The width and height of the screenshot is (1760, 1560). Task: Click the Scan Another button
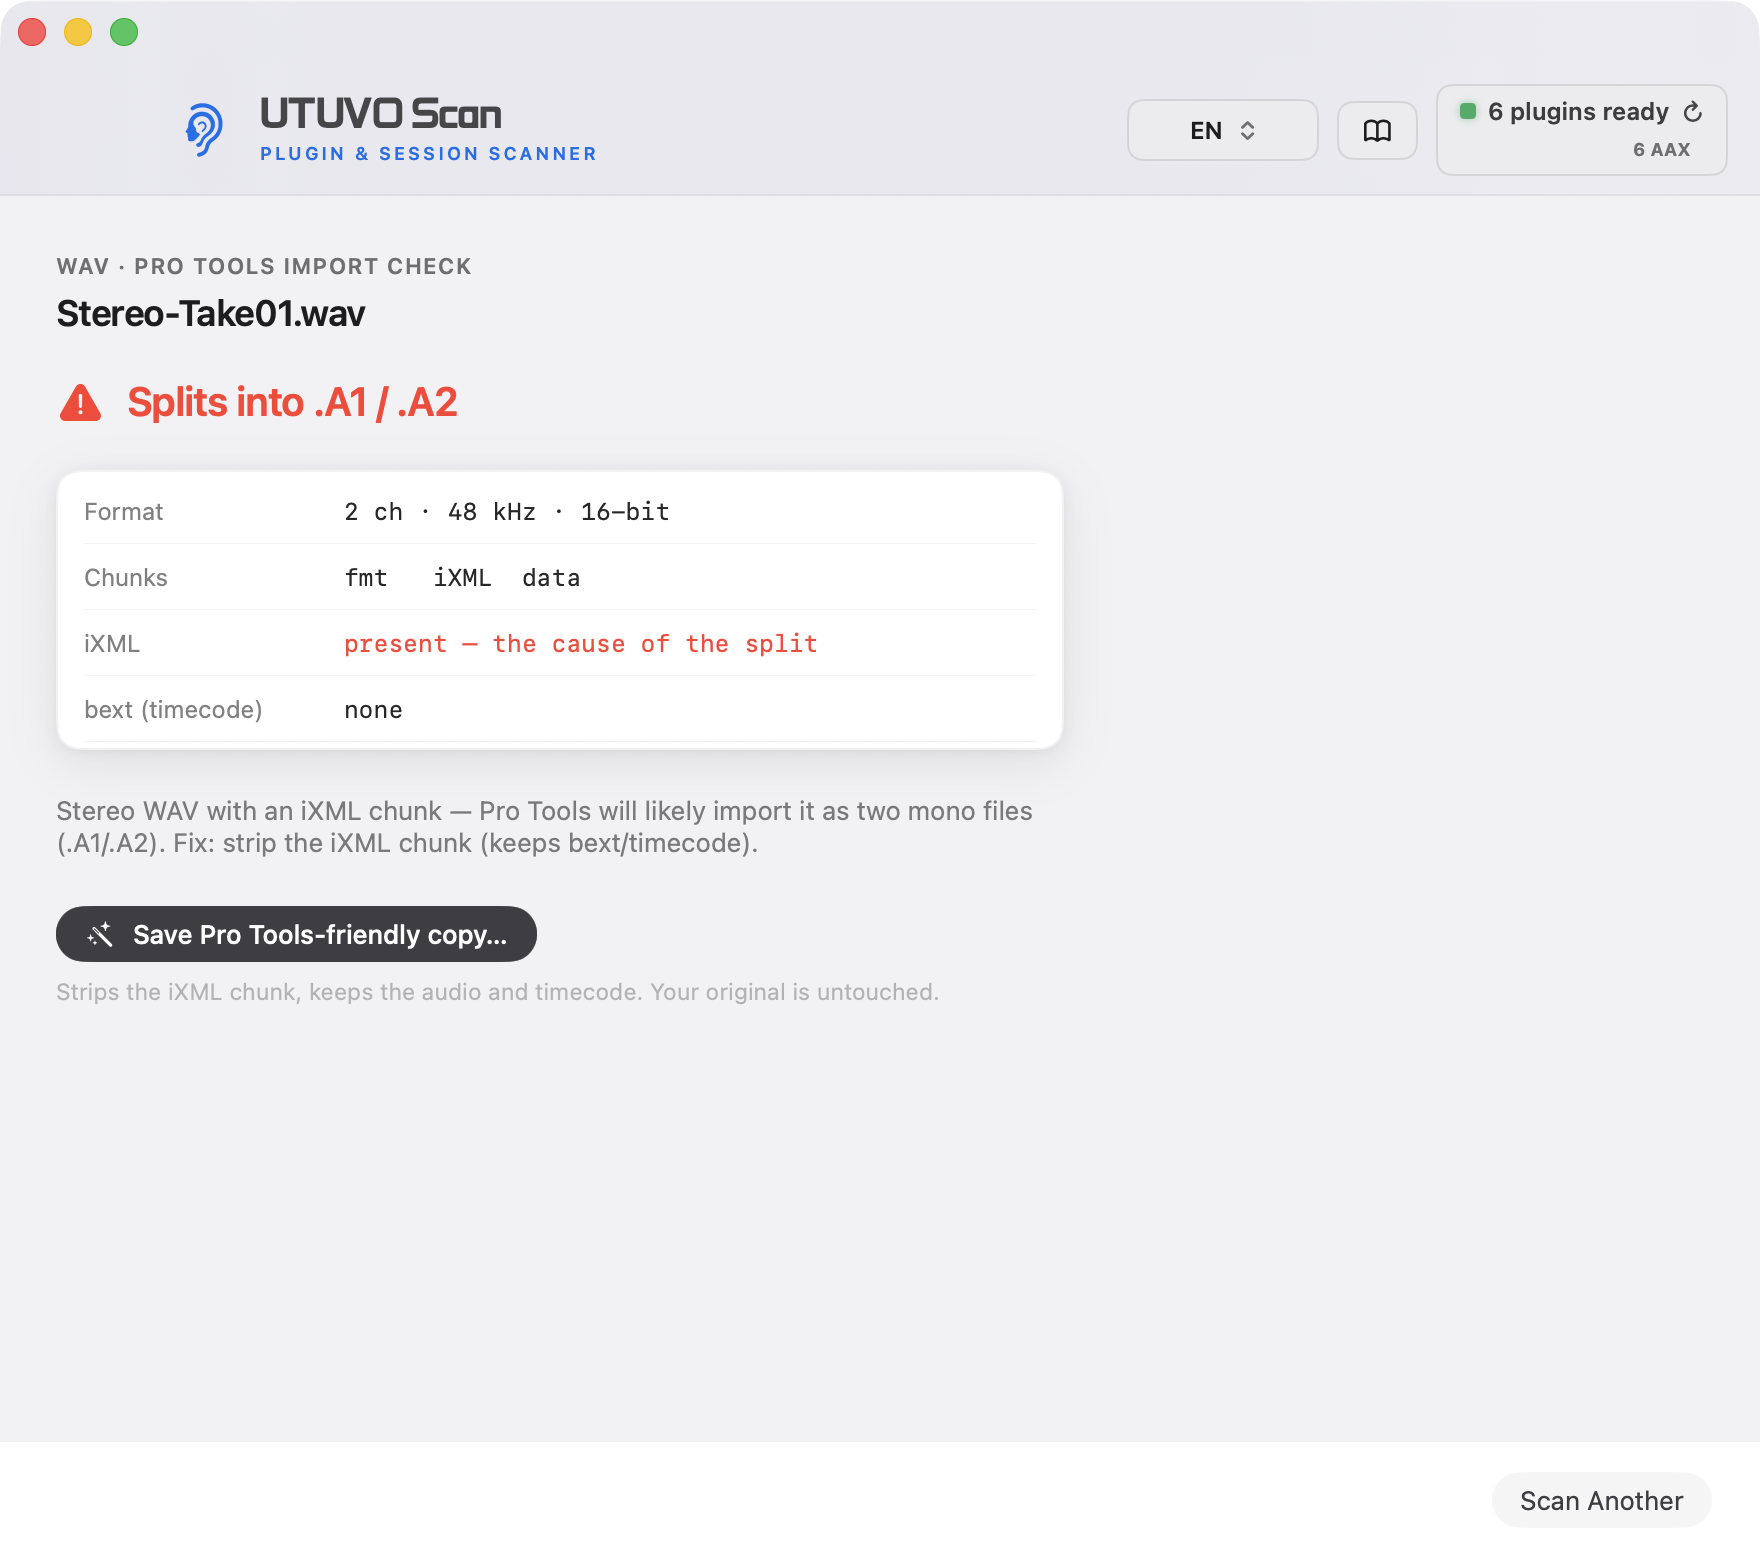coord(1601,1500)
